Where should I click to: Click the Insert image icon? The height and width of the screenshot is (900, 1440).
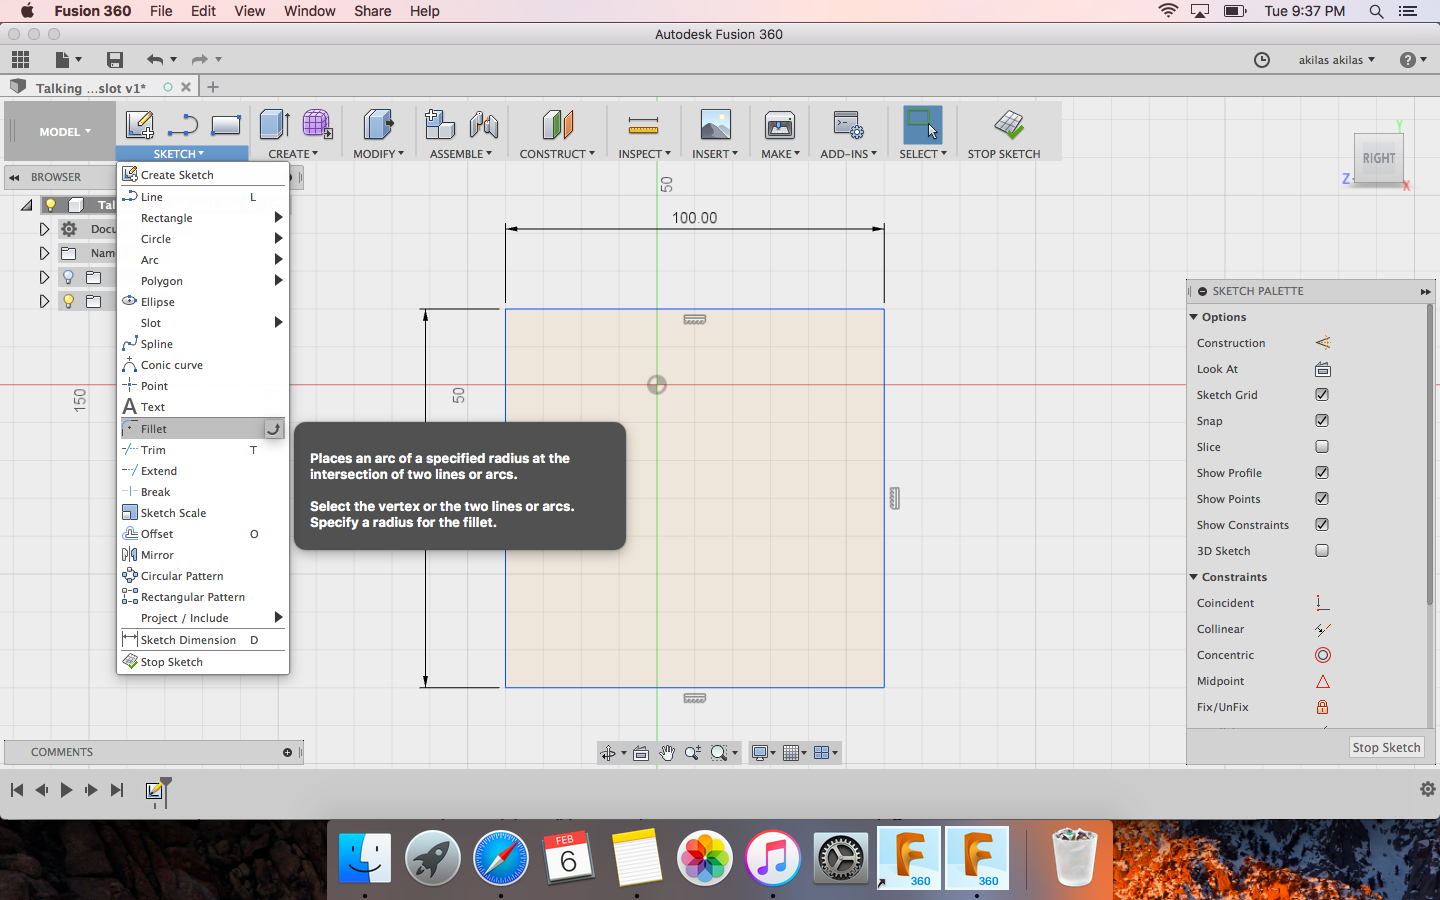(715, 126)
